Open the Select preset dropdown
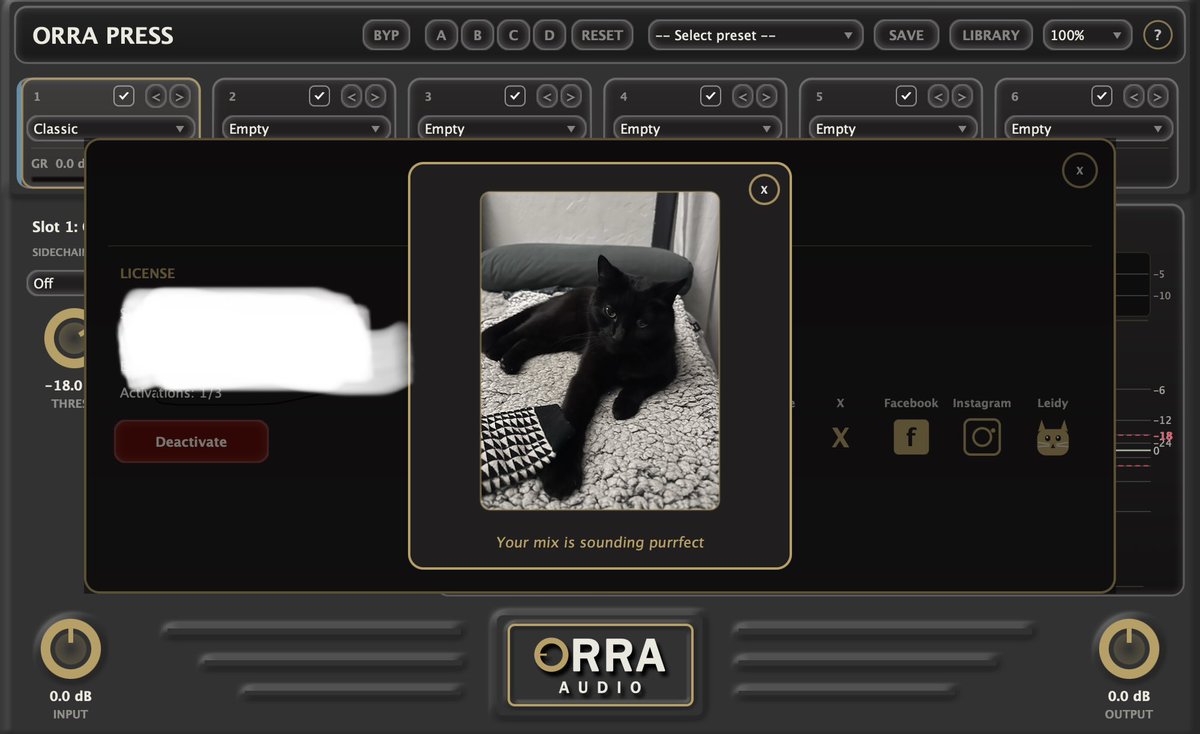Viewport: 1200px width, 734px height. [755, 35]
